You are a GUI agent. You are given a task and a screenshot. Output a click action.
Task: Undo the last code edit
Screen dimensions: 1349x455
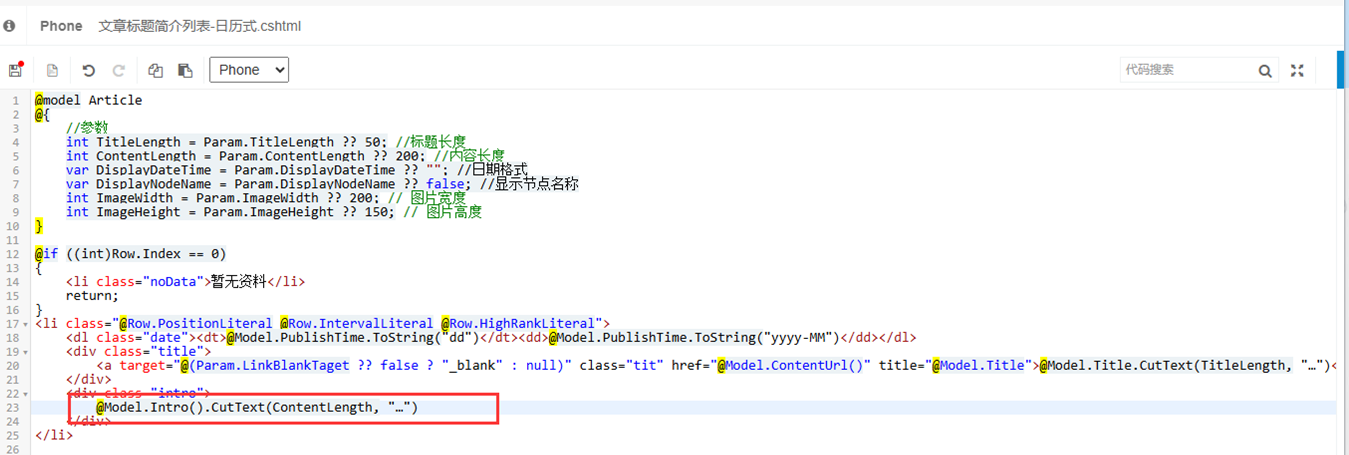pos(89,70)
